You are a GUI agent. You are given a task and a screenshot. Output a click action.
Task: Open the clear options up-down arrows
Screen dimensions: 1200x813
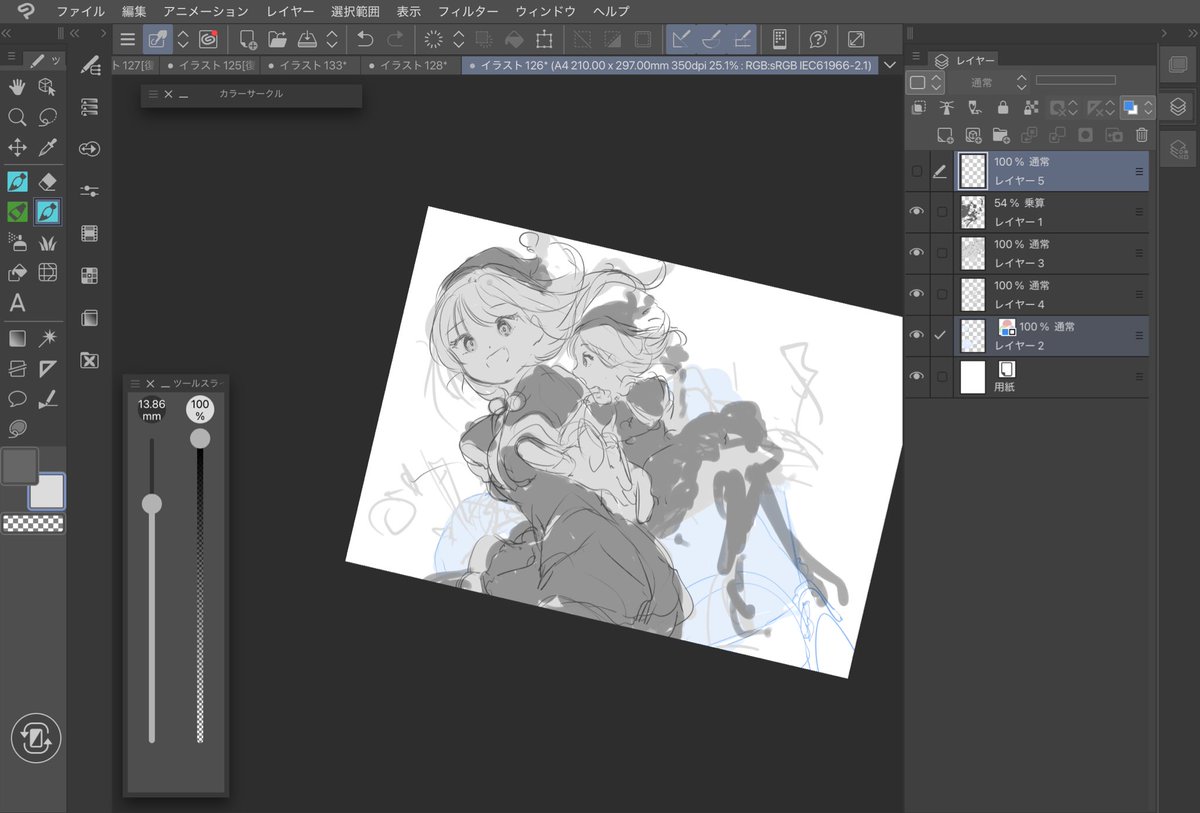point(459,40)
